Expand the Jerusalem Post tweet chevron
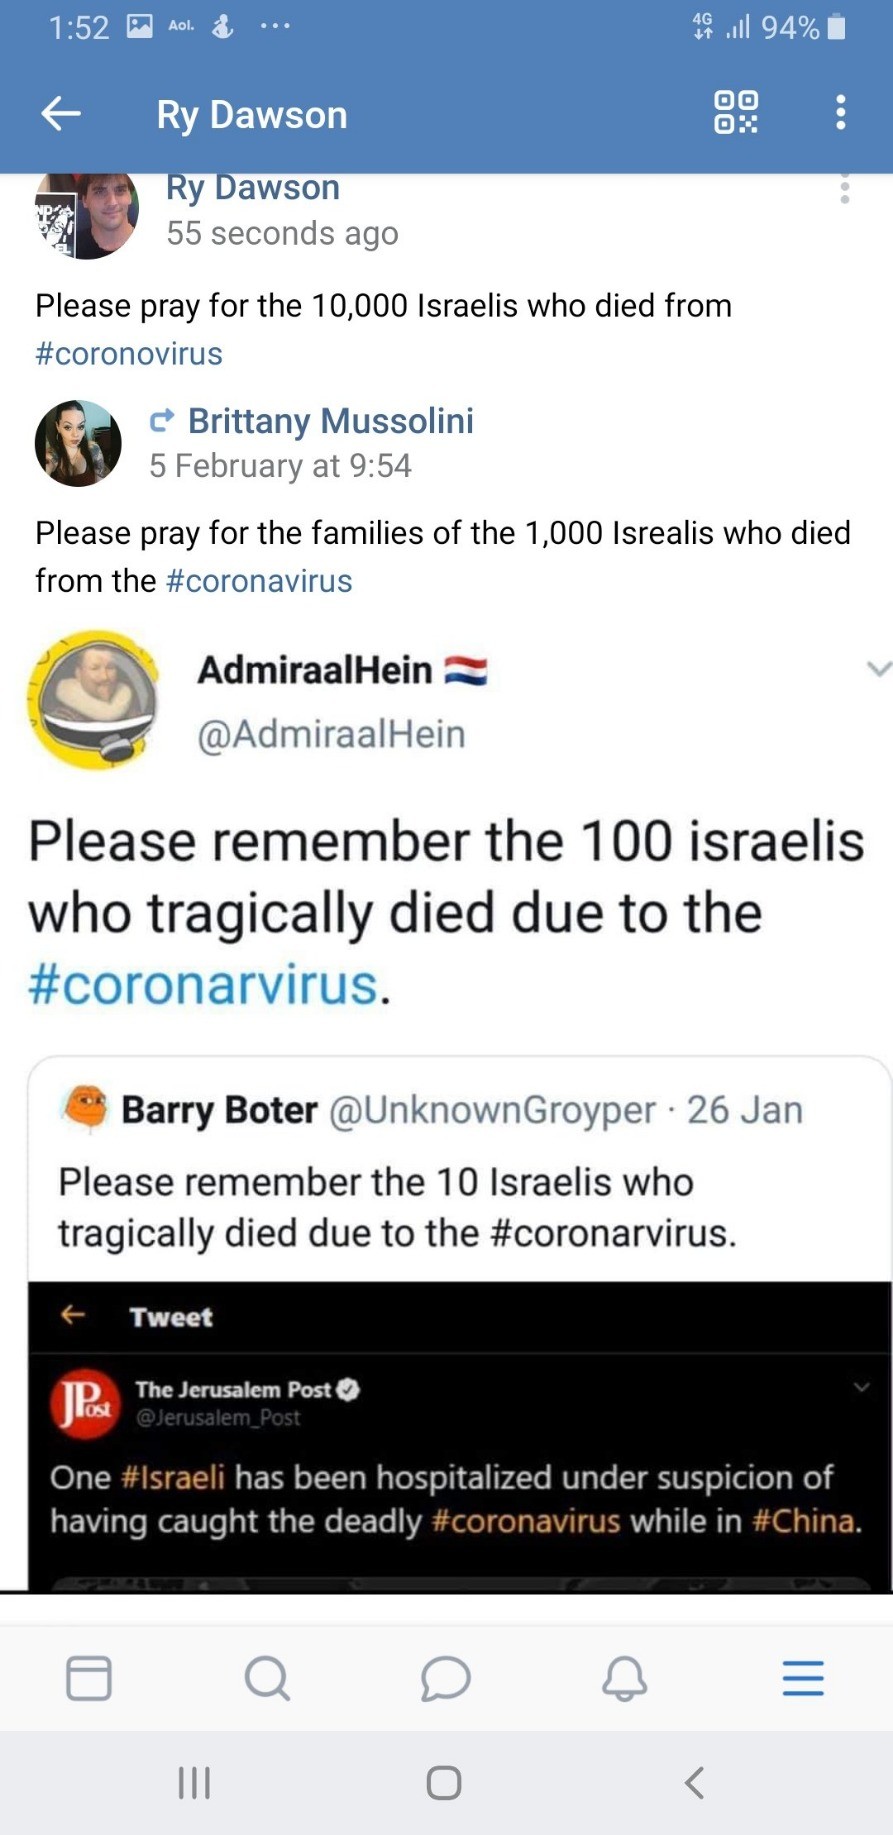Screen dimensions: 893x1835 coord(861,1387)
